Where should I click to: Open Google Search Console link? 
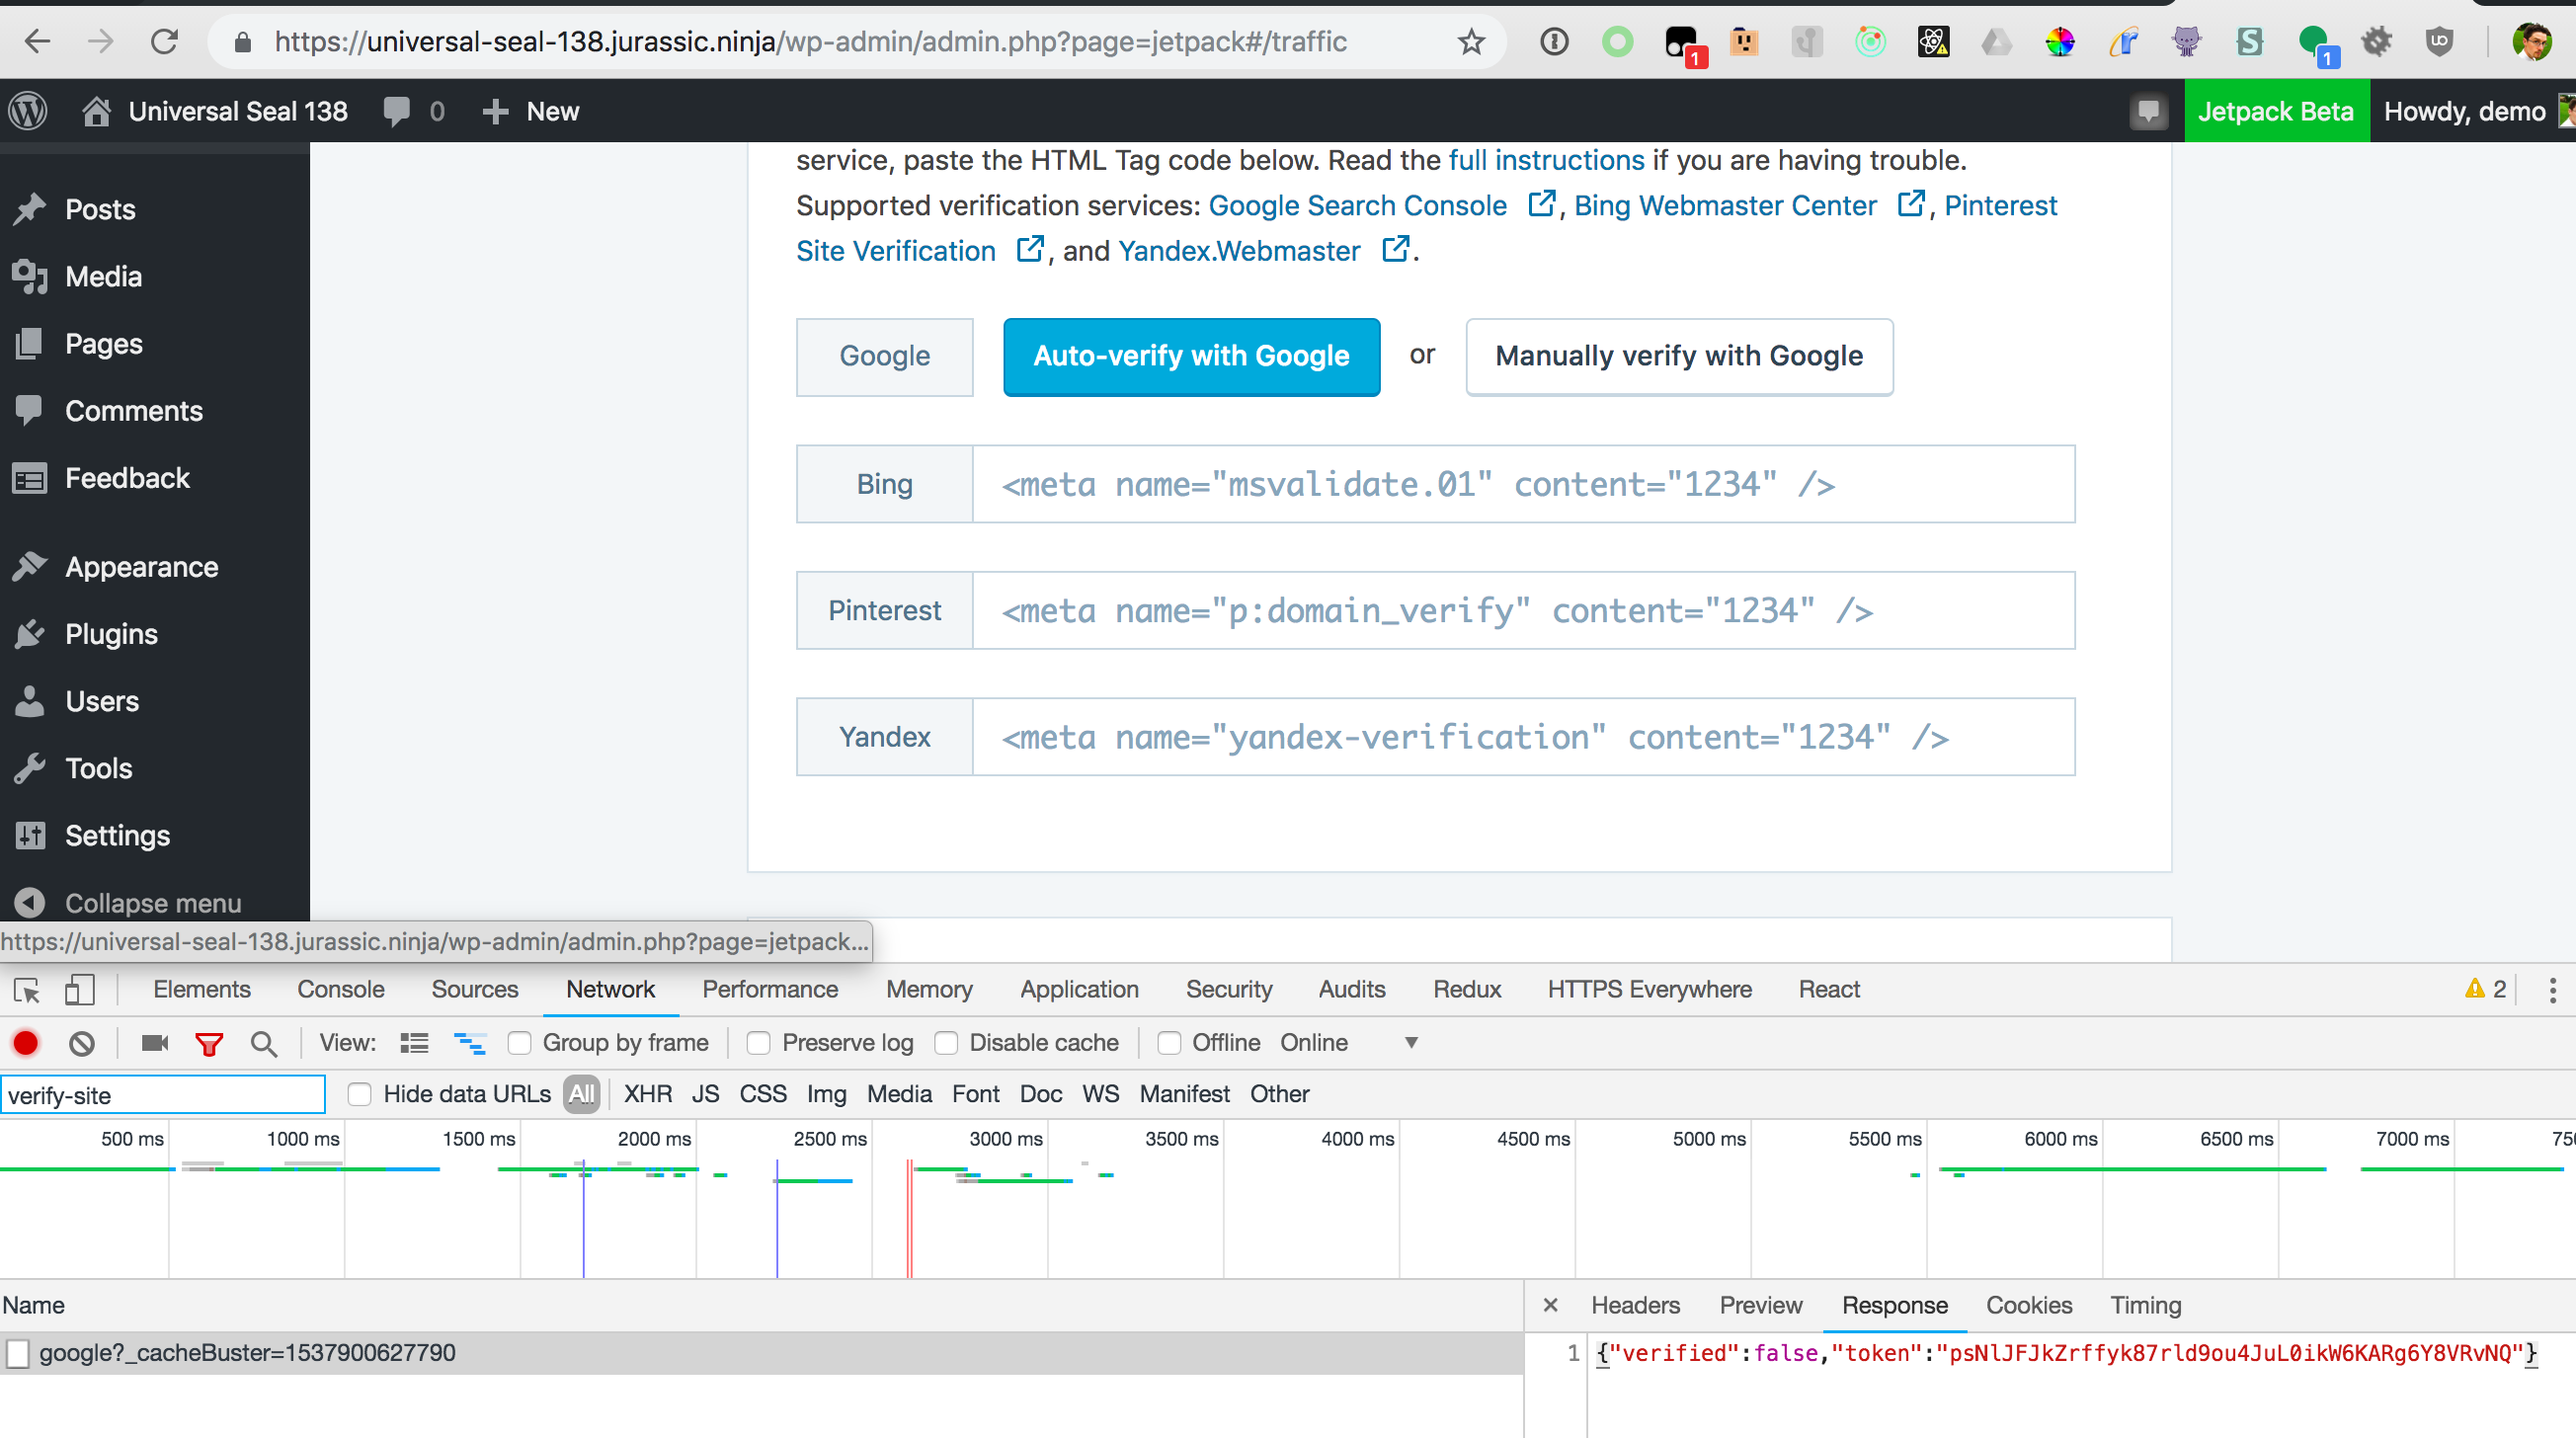[1357, 205]
